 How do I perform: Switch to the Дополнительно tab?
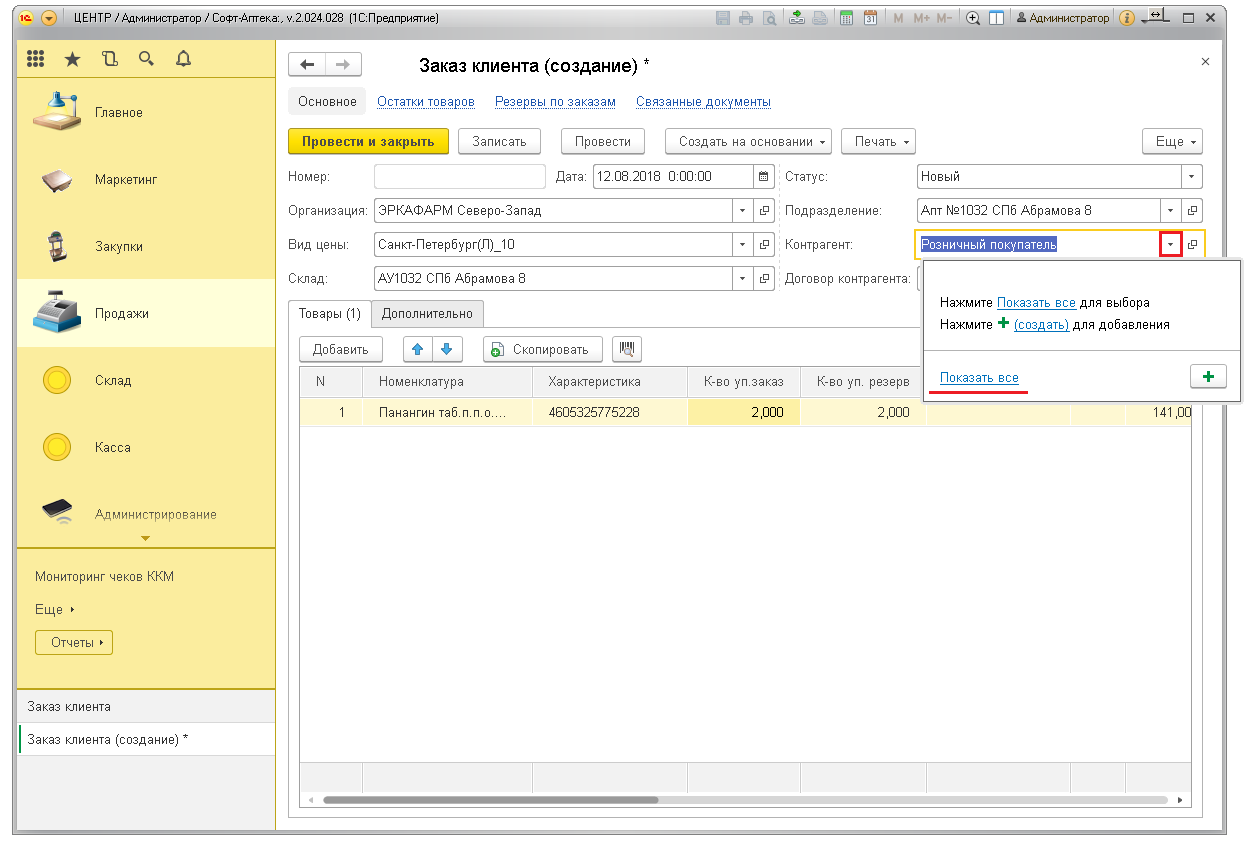pos(427,314)
